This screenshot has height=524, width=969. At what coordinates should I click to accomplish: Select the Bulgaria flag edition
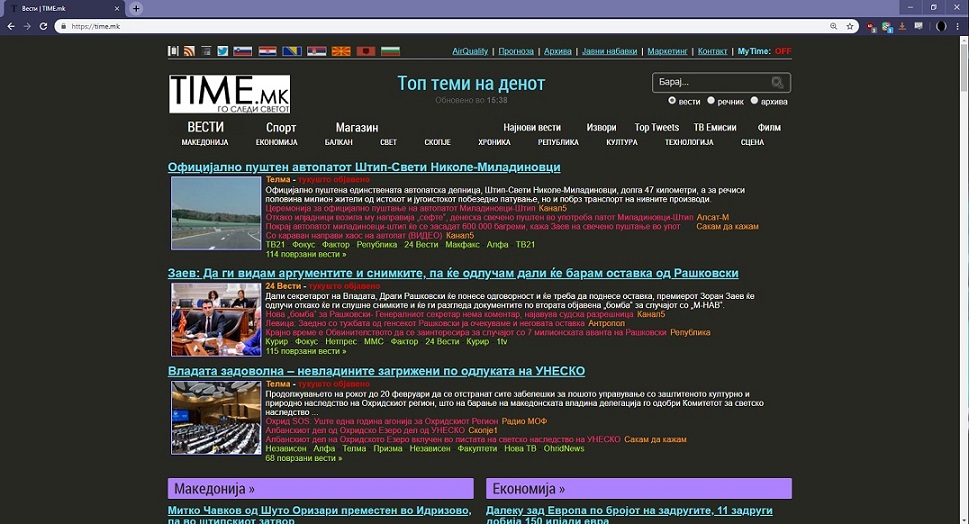click(x=391, y=51)
